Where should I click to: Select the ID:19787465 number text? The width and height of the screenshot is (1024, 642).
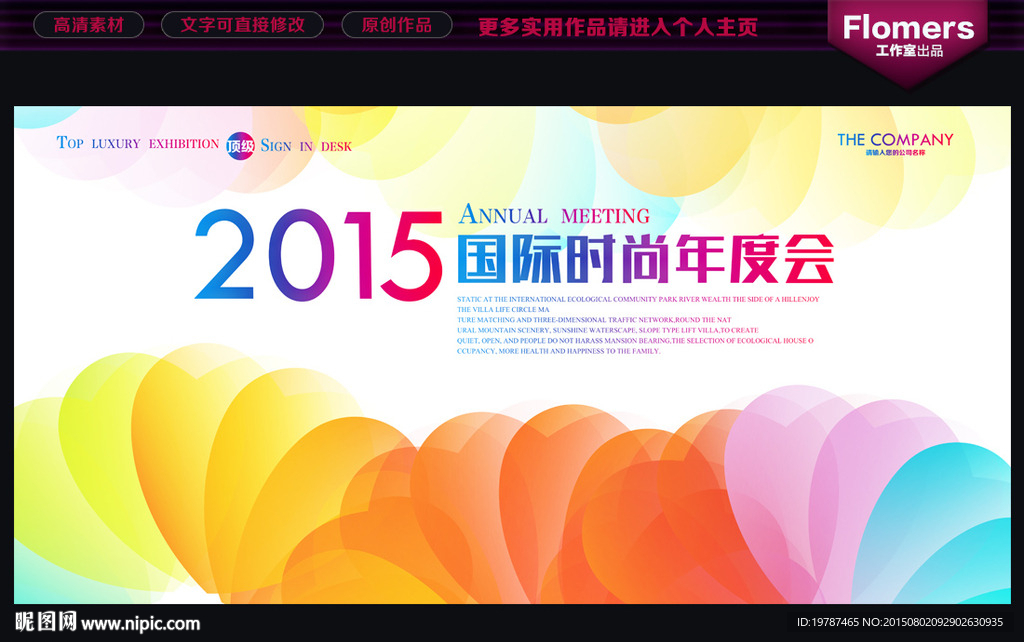[x=827, y=622]
